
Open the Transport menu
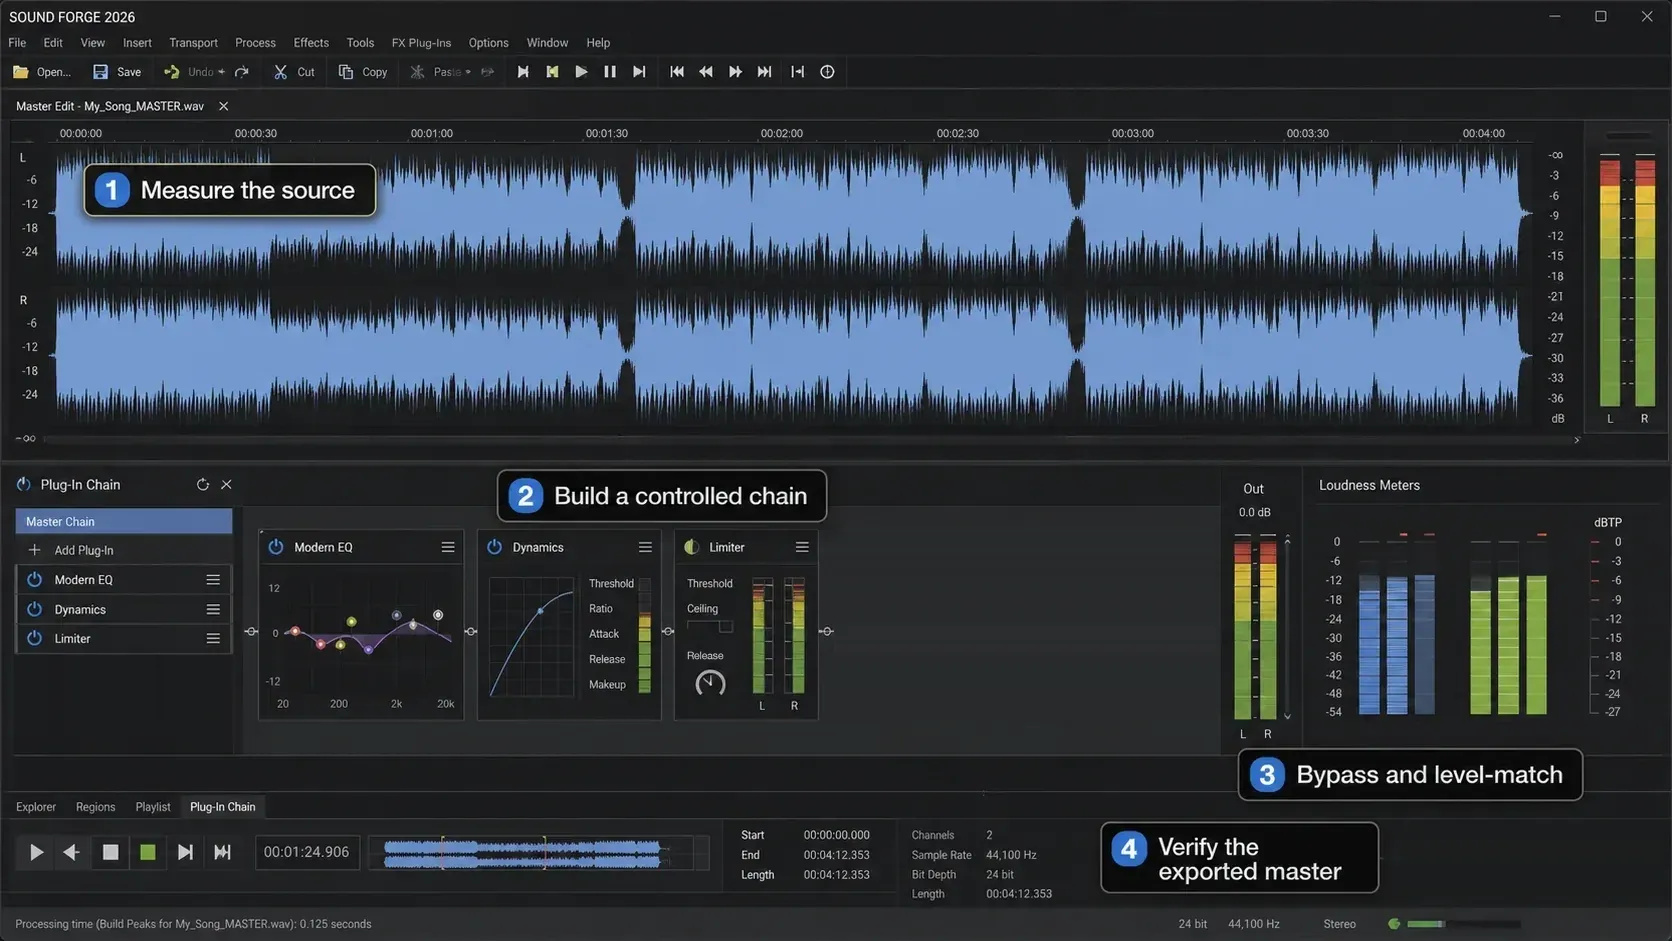coord(193,43)
